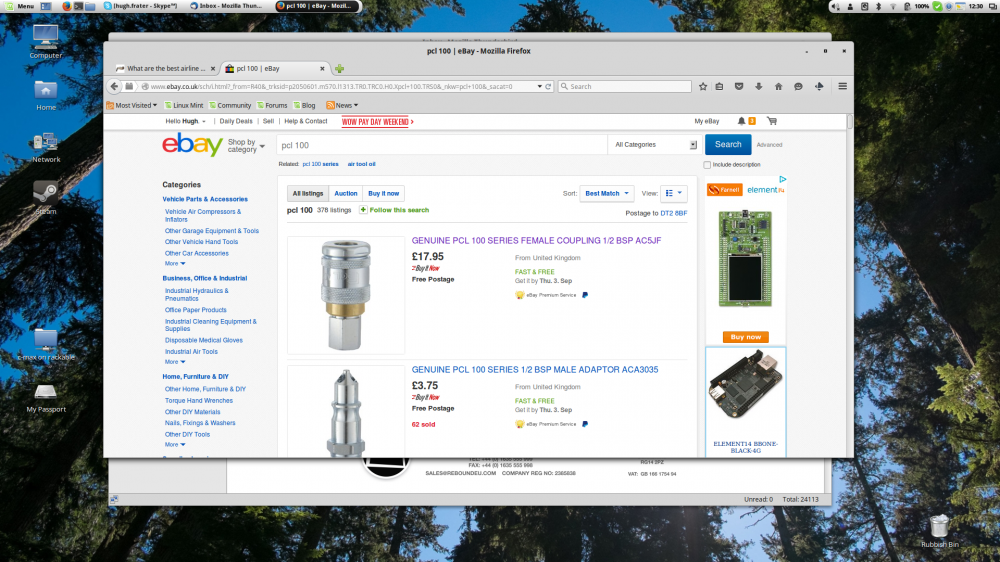Screen dimensions: 1000x562
Task: Open the Firefox downloads arrow
Action: 758,86
